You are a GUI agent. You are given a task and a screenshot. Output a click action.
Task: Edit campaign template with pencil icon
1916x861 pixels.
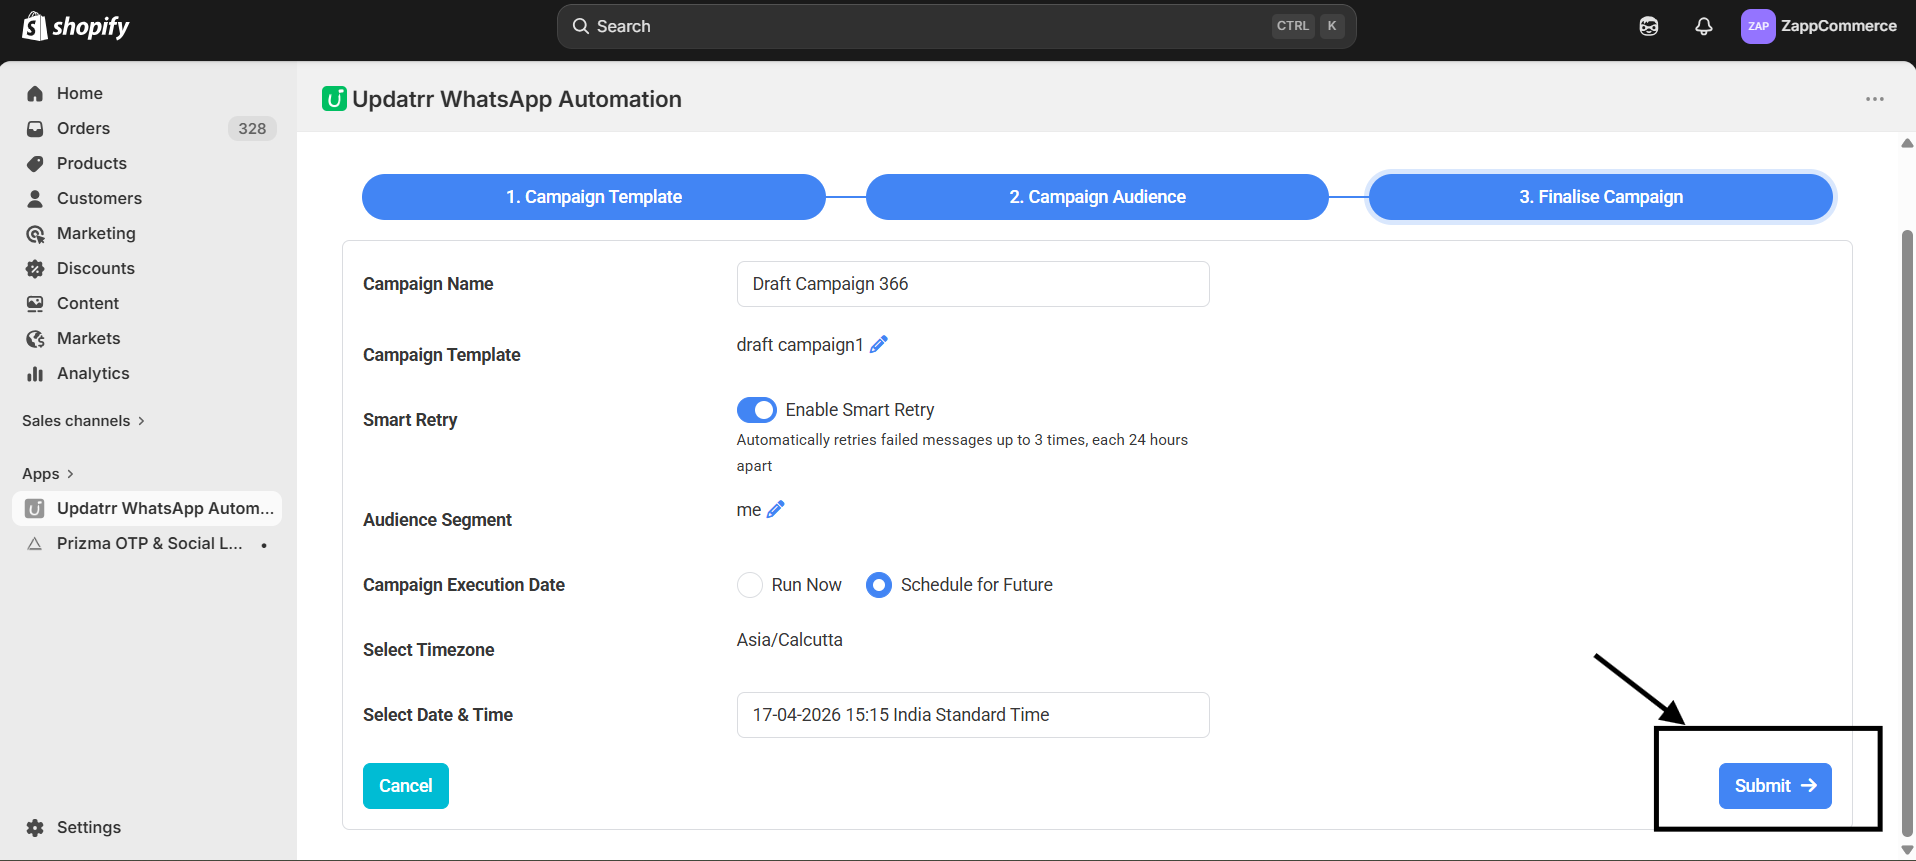[878, 345]
